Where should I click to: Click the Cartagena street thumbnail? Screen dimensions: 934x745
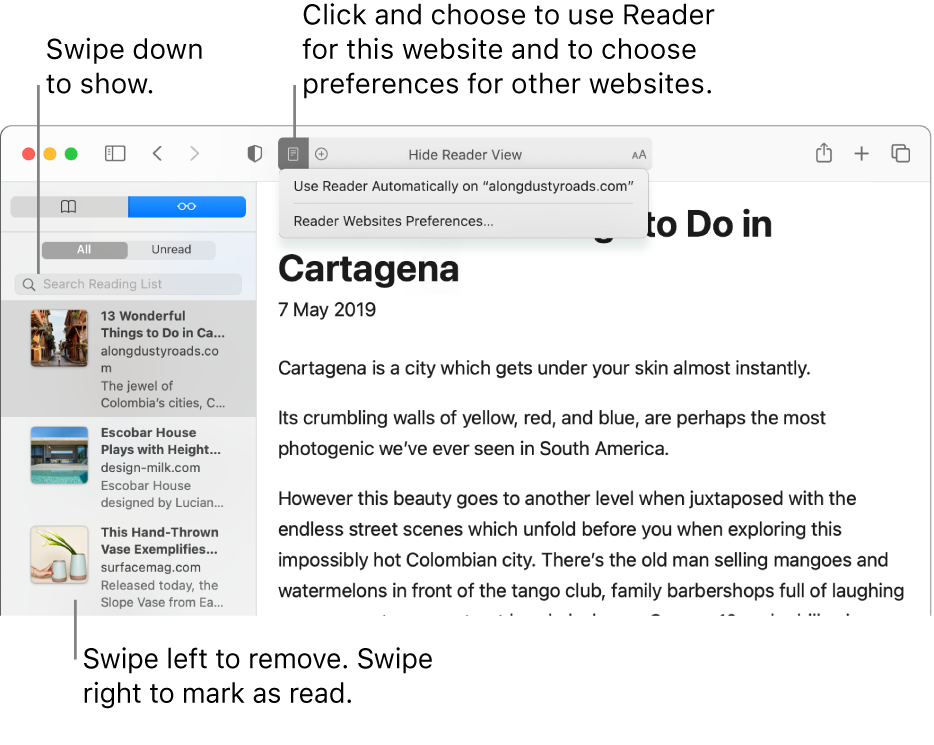point(60,338)
